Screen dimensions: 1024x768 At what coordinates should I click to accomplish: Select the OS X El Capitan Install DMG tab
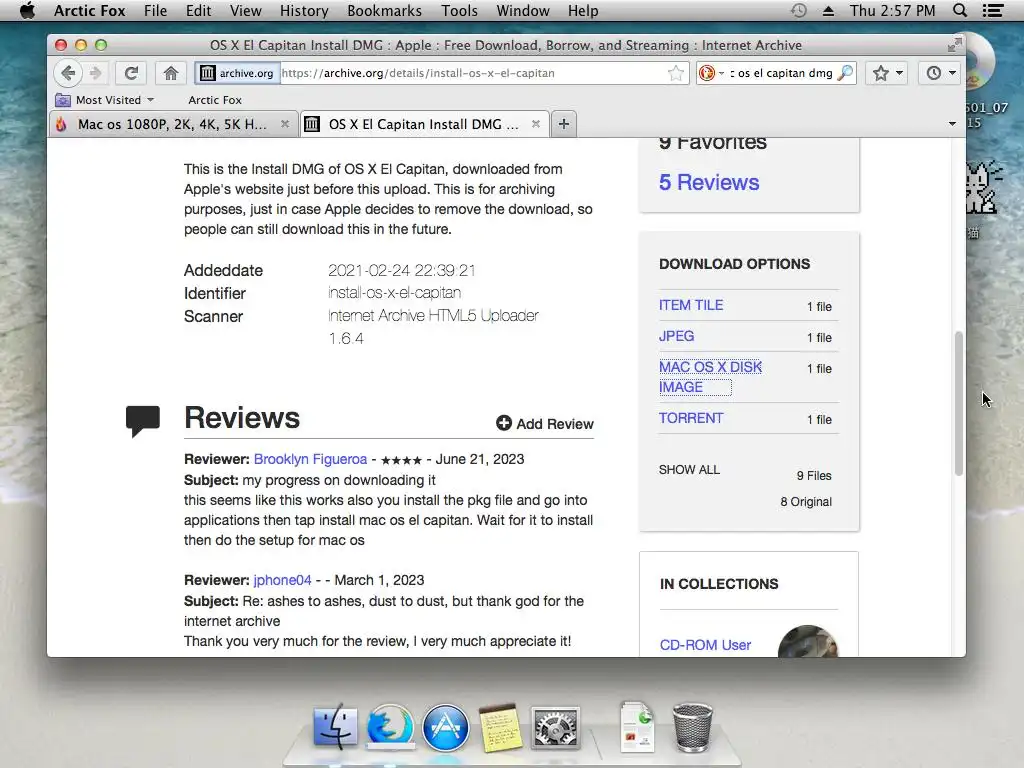[424, 124]
